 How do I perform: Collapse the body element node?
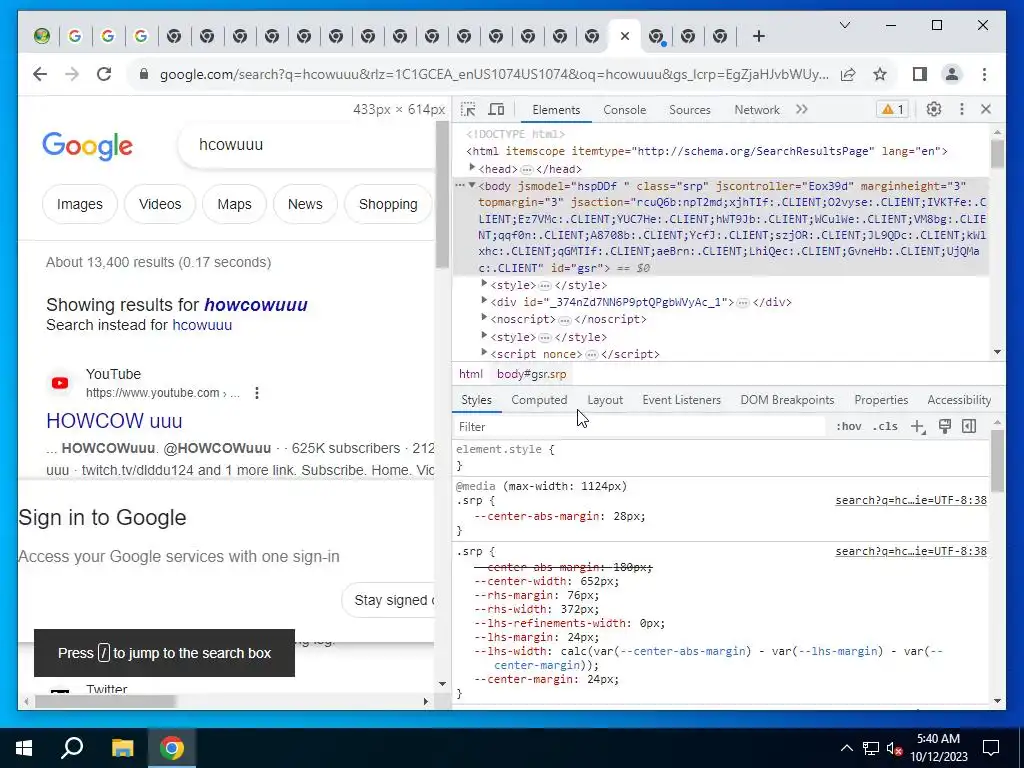[x=472, y=185]
